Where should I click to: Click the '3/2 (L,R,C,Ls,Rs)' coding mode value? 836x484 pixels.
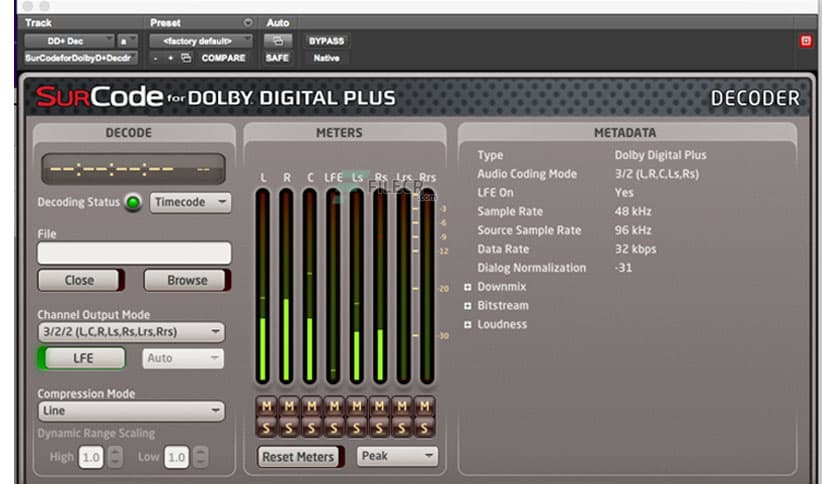[x=656, y=174]
